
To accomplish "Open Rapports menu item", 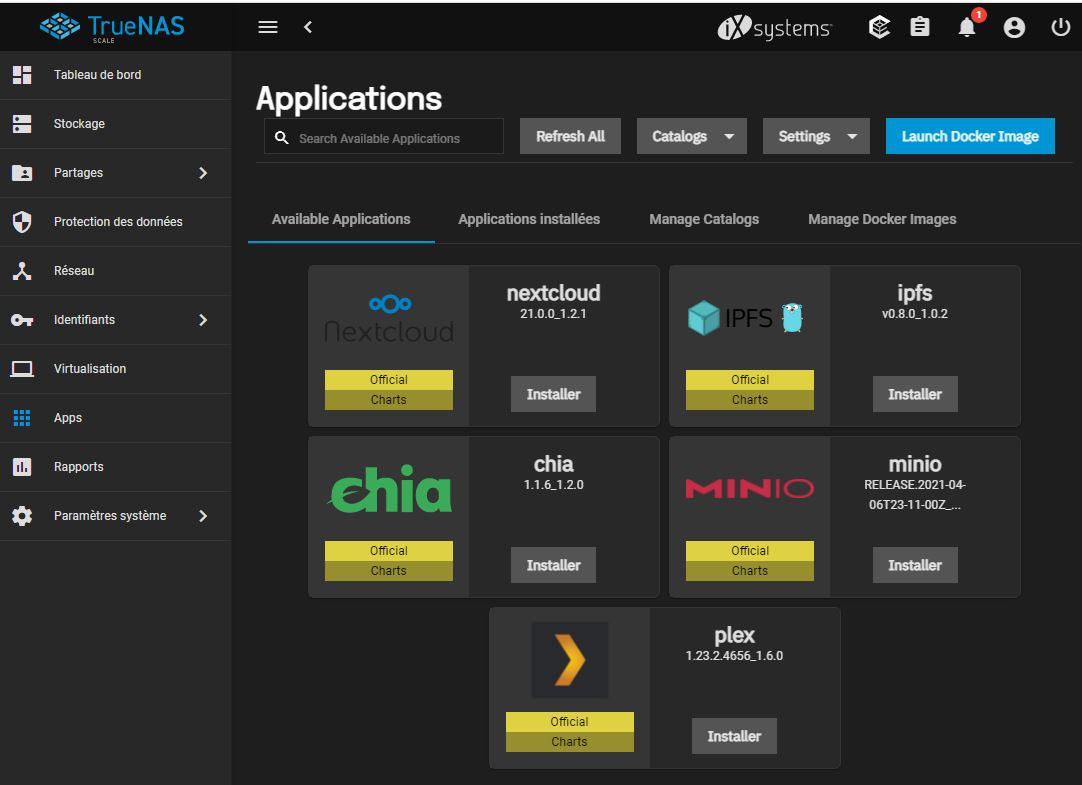I will 115,466.
